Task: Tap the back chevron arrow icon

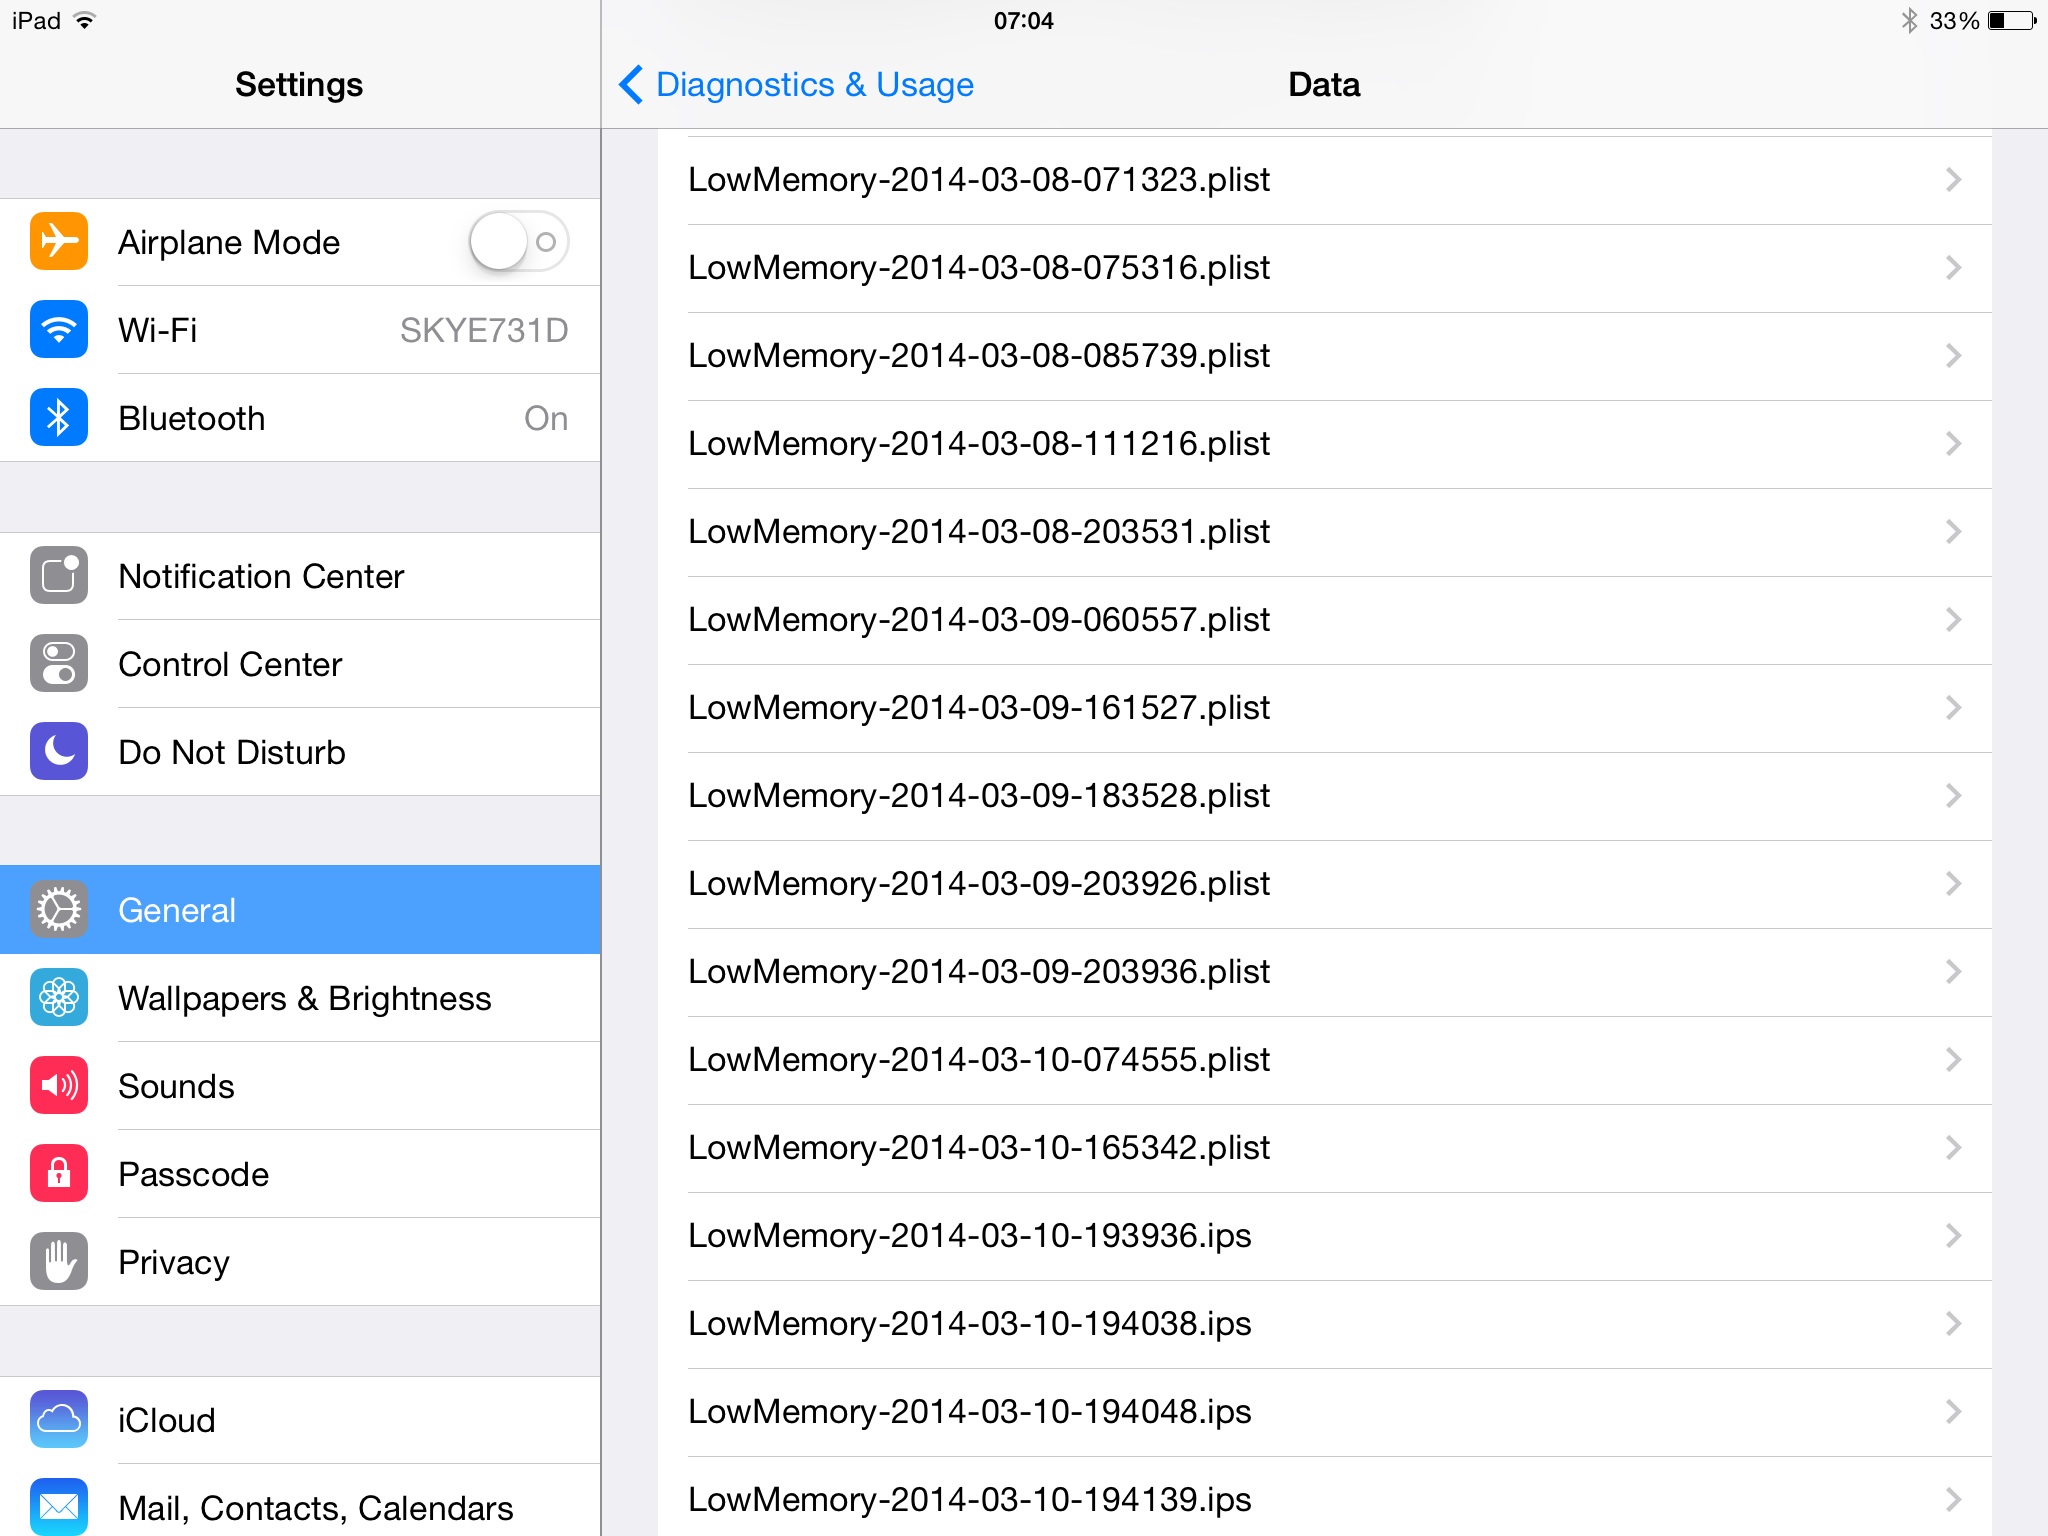Action: click(x=631, y=85)
